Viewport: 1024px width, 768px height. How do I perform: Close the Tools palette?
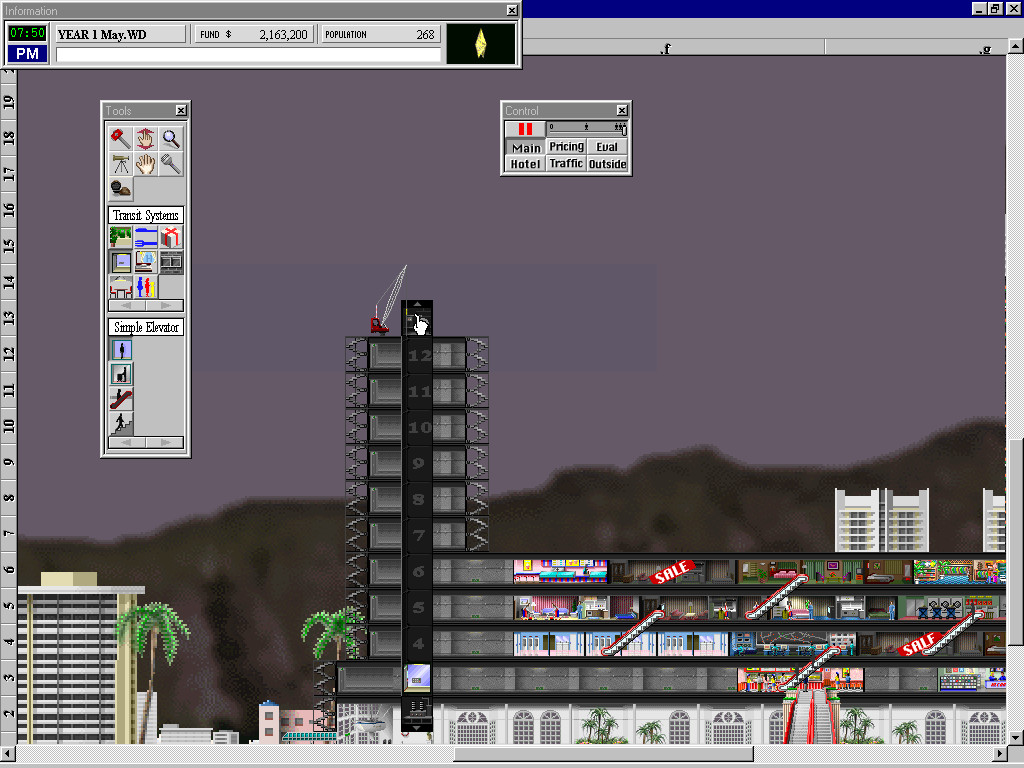181,110
